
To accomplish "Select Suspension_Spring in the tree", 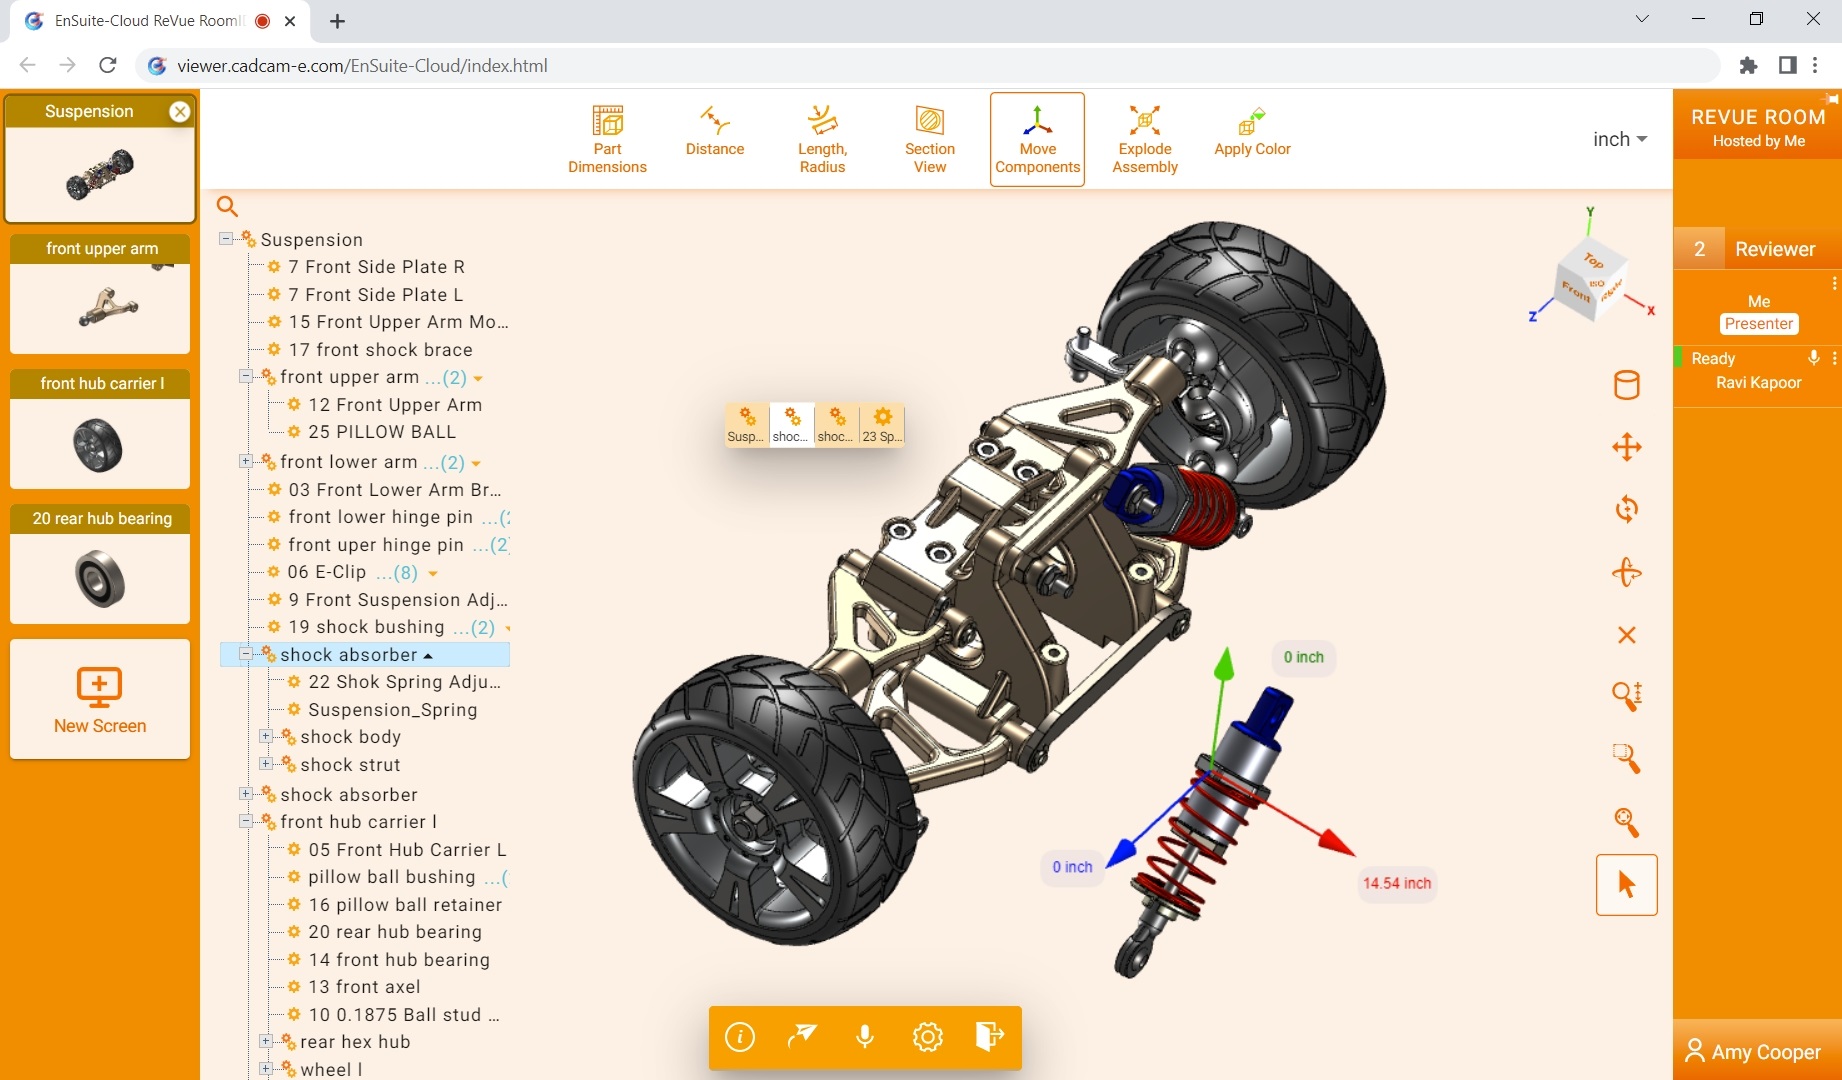I will pyautogui.click(x=392, y=710).
